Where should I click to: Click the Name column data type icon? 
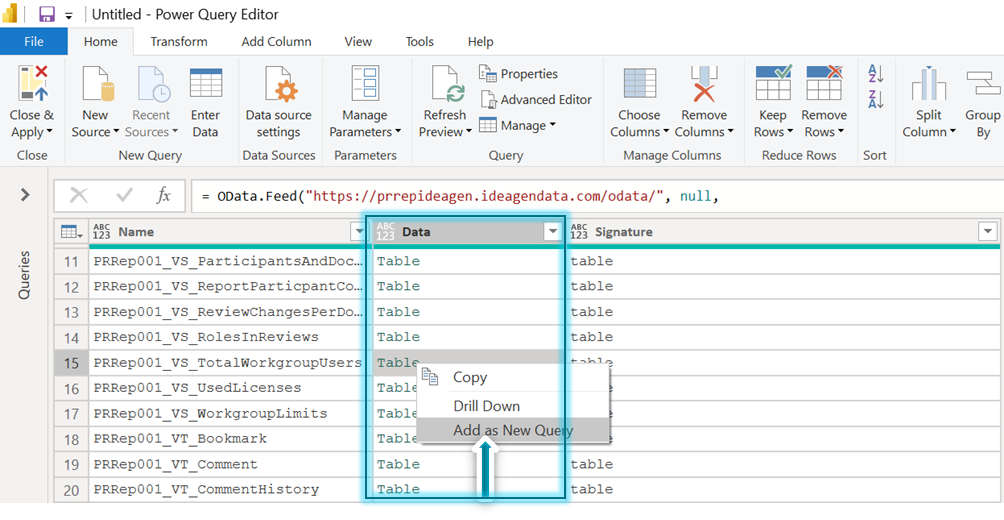coord(102,232)
